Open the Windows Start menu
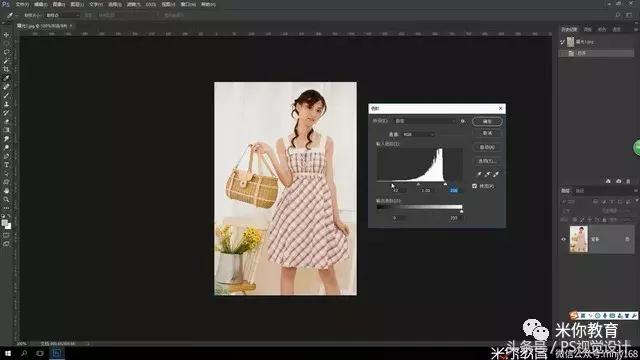The image size is (640, 360). (7, 353)
